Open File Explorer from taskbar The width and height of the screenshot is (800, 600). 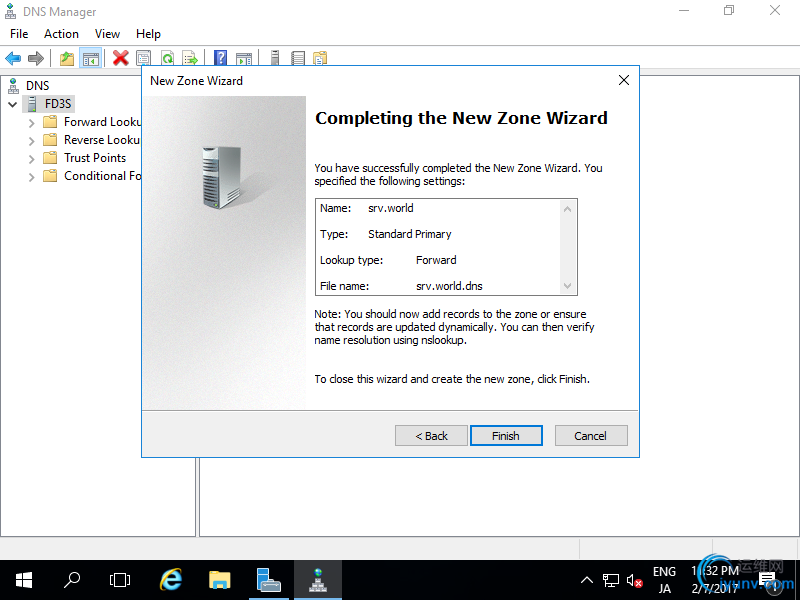(x=220, y=580)
